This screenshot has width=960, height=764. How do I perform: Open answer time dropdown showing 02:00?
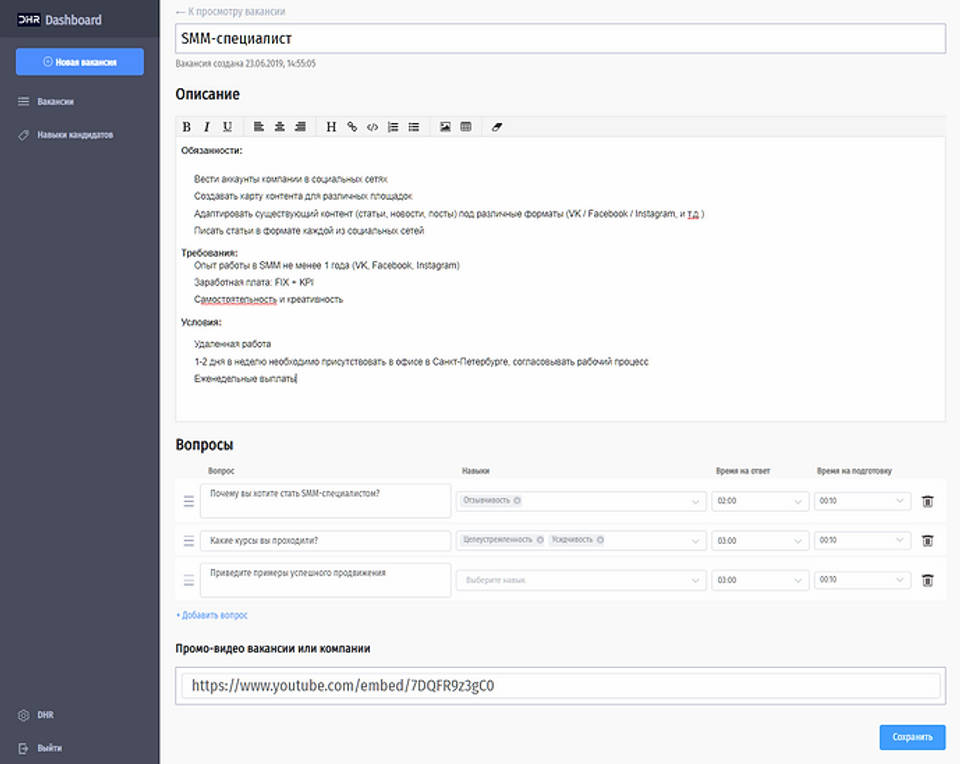click(760, 501)
